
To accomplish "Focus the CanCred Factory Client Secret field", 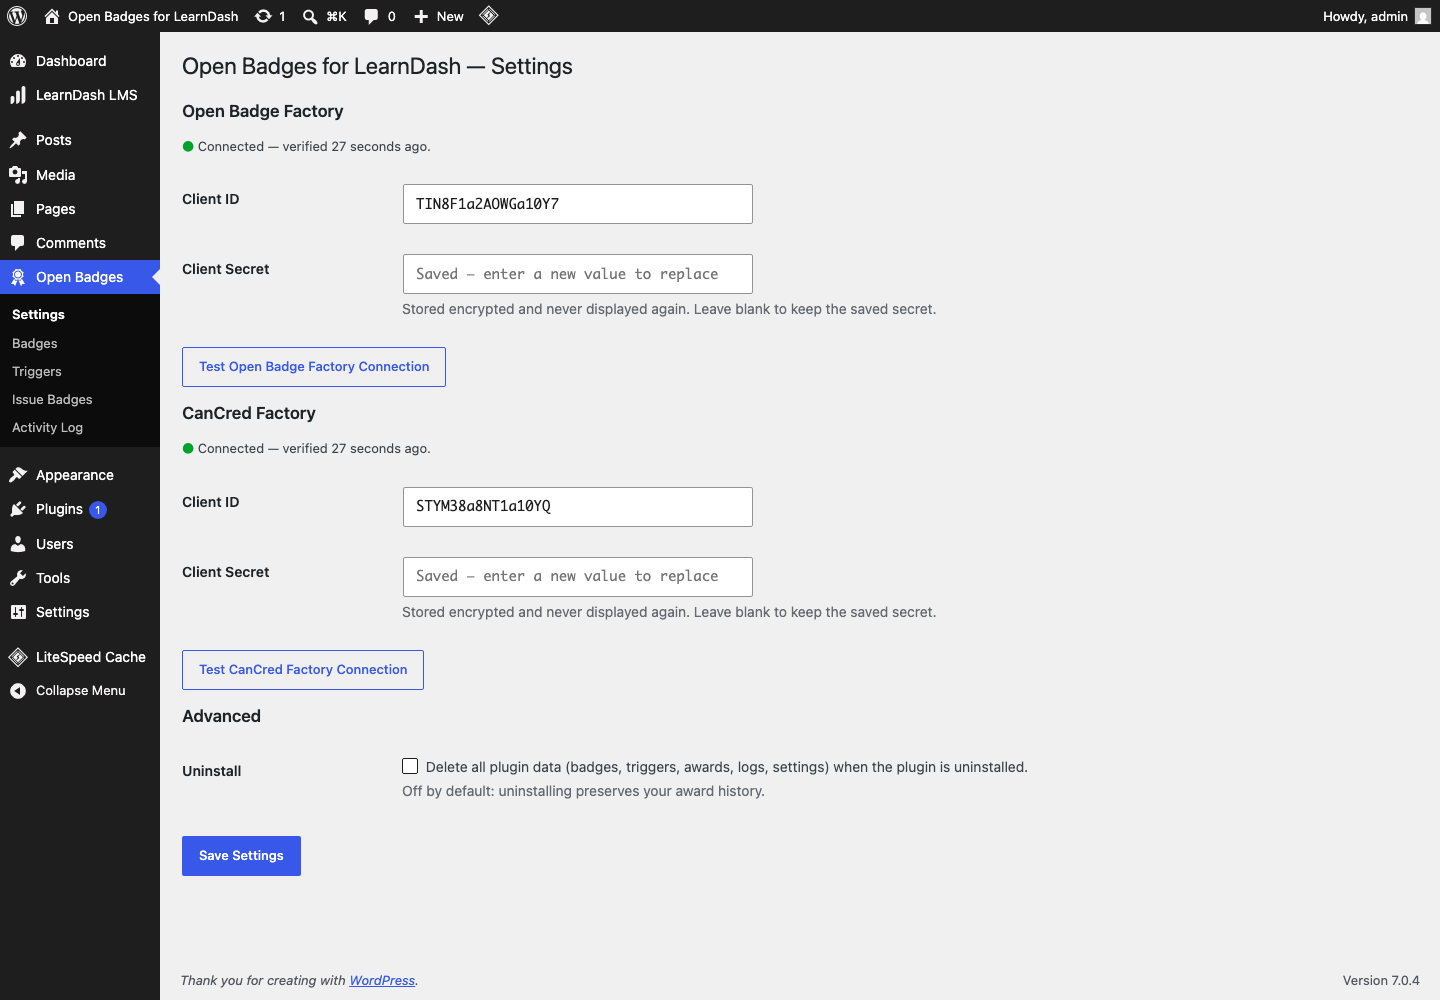I will (x=578, y=577).
